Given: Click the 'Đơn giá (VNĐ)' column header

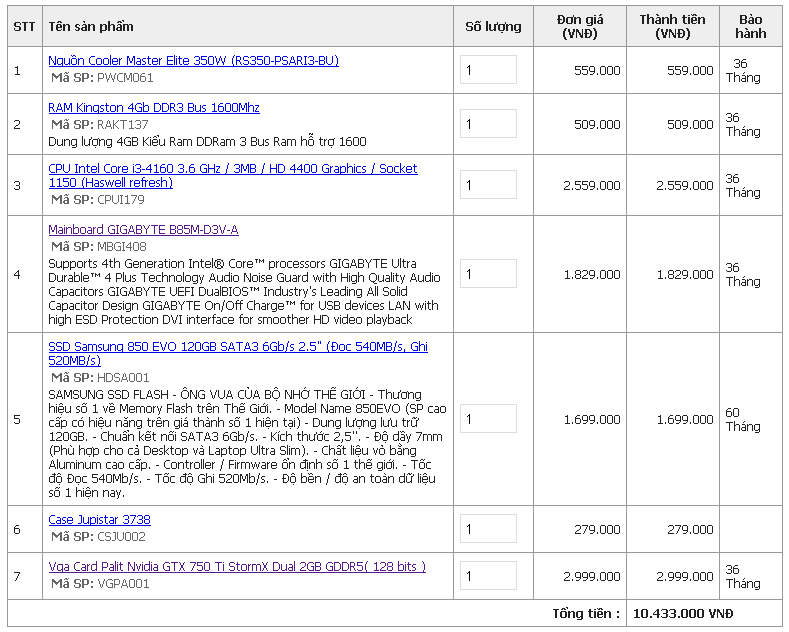Looking at the screenshot, I should pyautogui.click(x=580, y=27).
